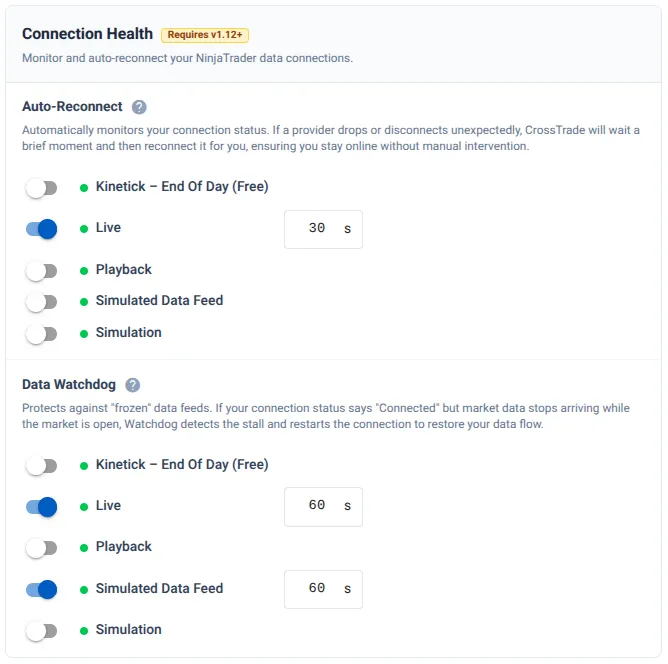
Task: Enable Data Watchdog for Kinetick connection
Action: (x=41, y=465)
